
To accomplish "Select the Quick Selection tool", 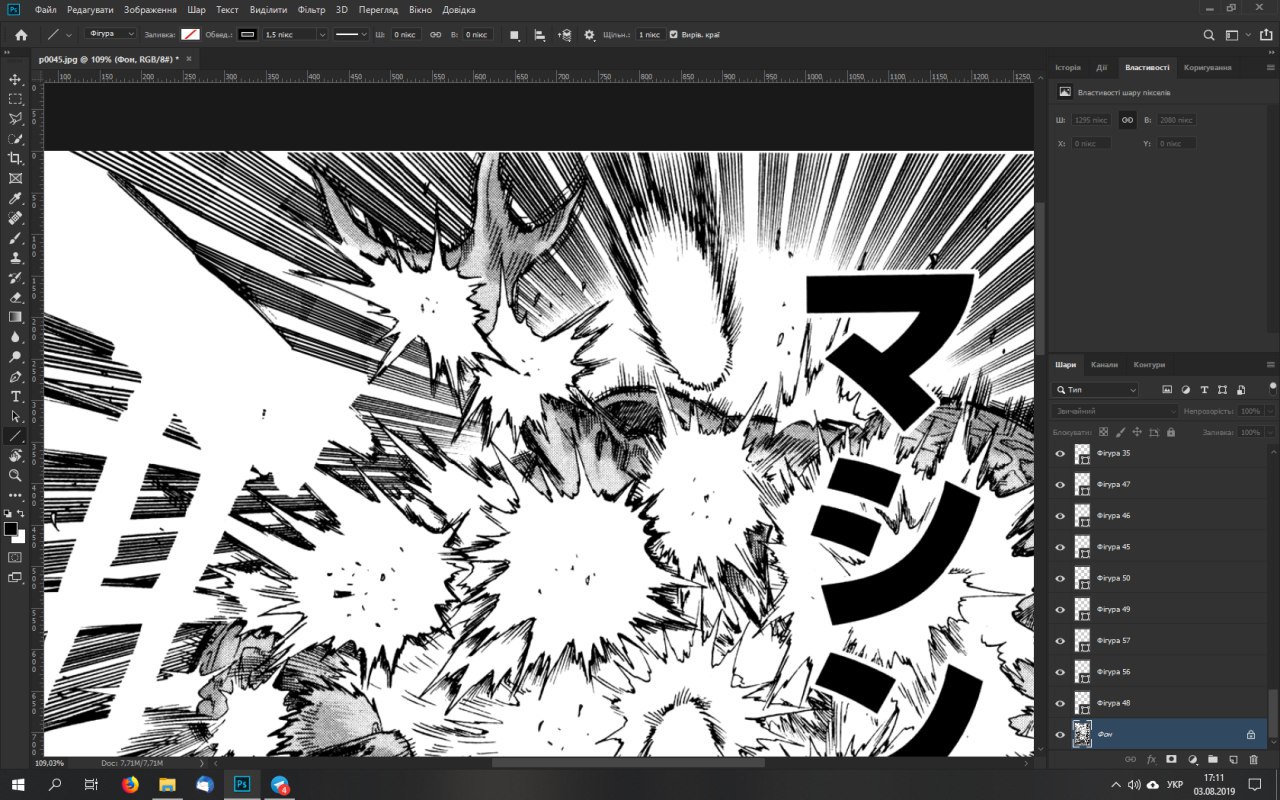I will (15, 139).
